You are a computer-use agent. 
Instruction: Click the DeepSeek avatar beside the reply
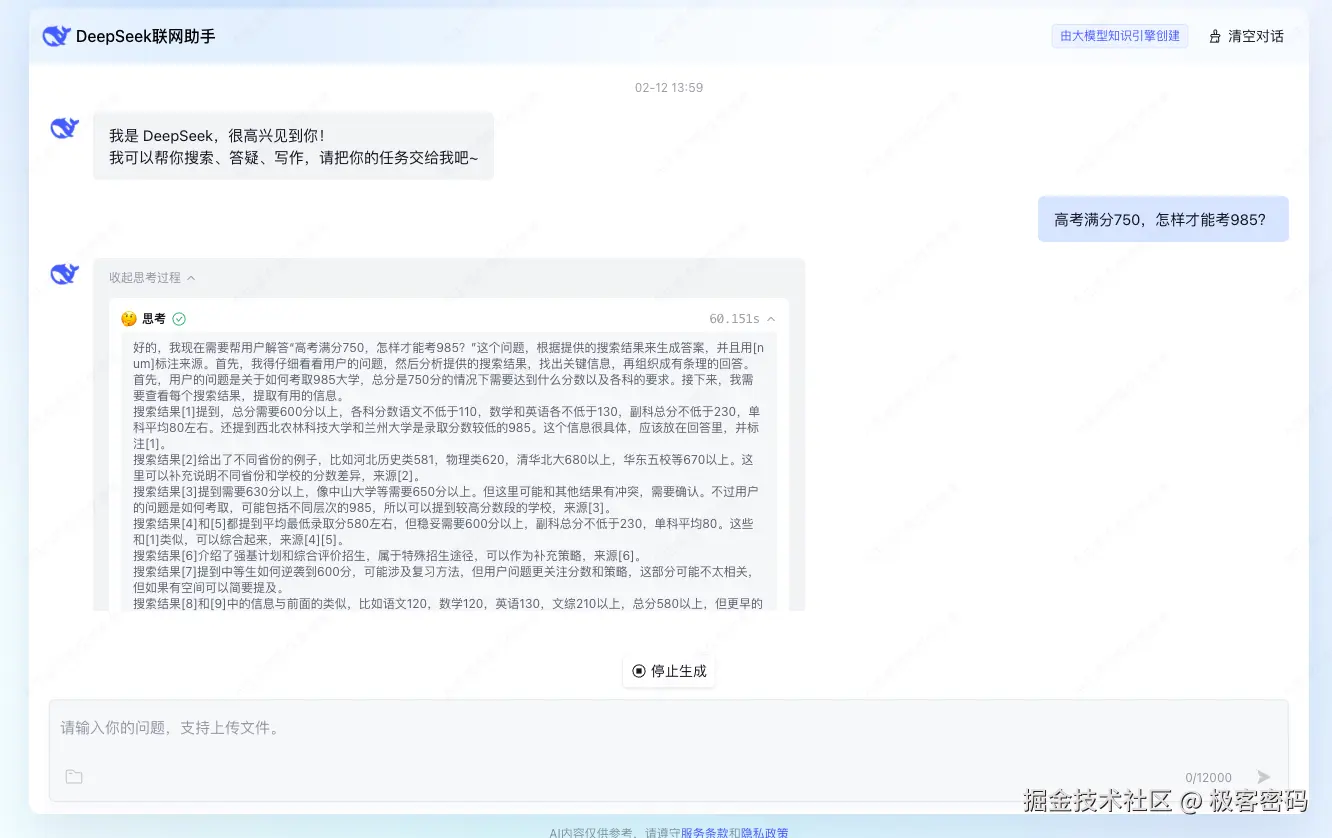coord(63,273)
